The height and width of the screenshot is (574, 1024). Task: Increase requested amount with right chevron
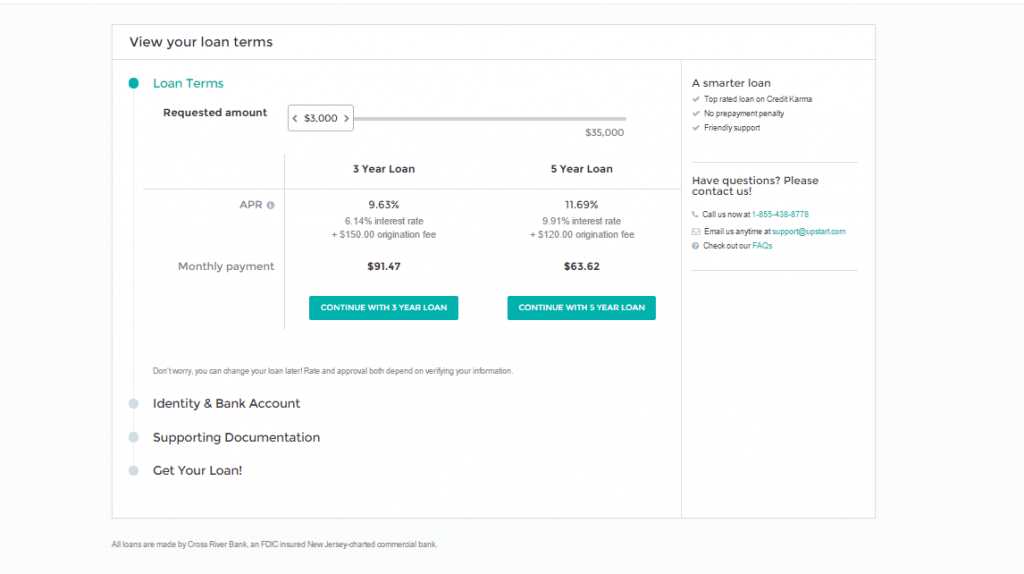(347, 118)
